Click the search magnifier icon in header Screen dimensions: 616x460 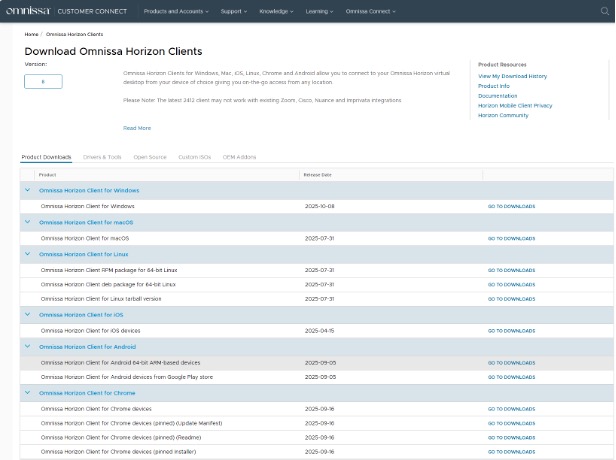[604, 11]
